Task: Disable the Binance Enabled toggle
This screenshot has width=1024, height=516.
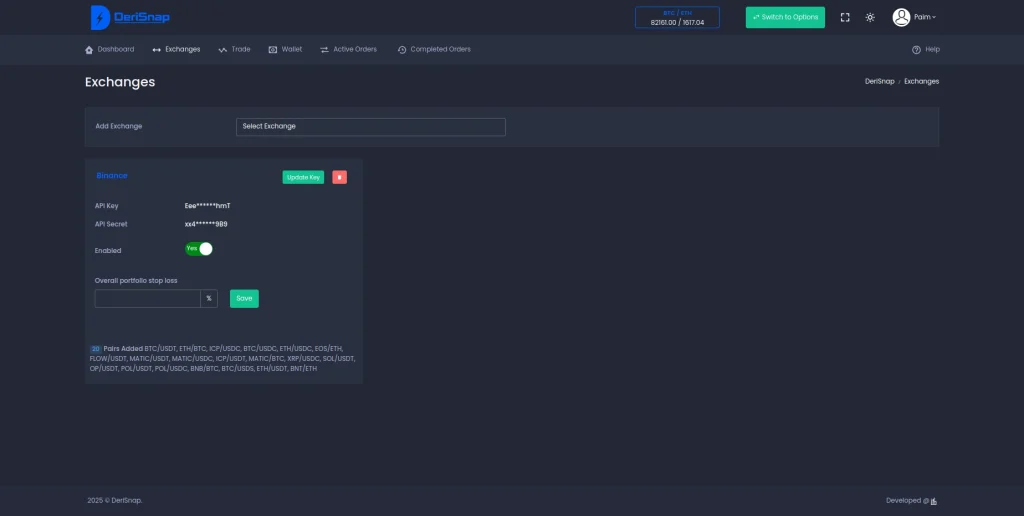Action: point(199,249)
